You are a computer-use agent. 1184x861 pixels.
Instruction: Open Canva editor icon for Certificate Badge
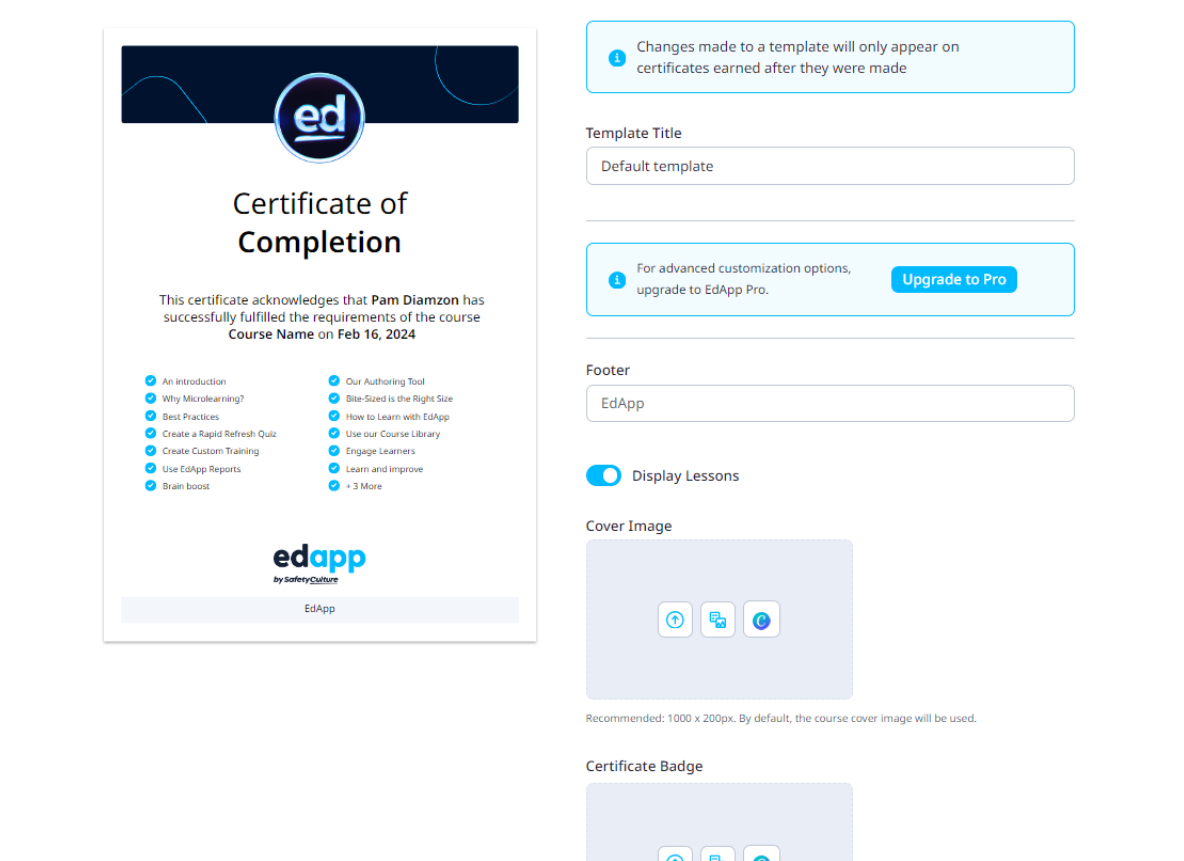[x=761, y=855]
